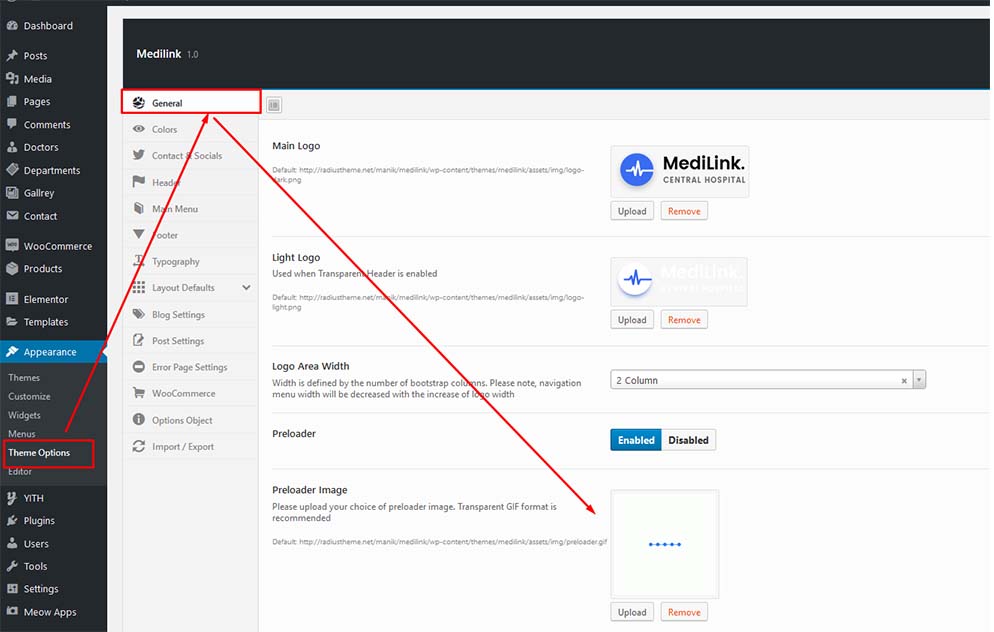Click the Users person icon
This screenshot has height=632, width=994.
click(12, 543)
